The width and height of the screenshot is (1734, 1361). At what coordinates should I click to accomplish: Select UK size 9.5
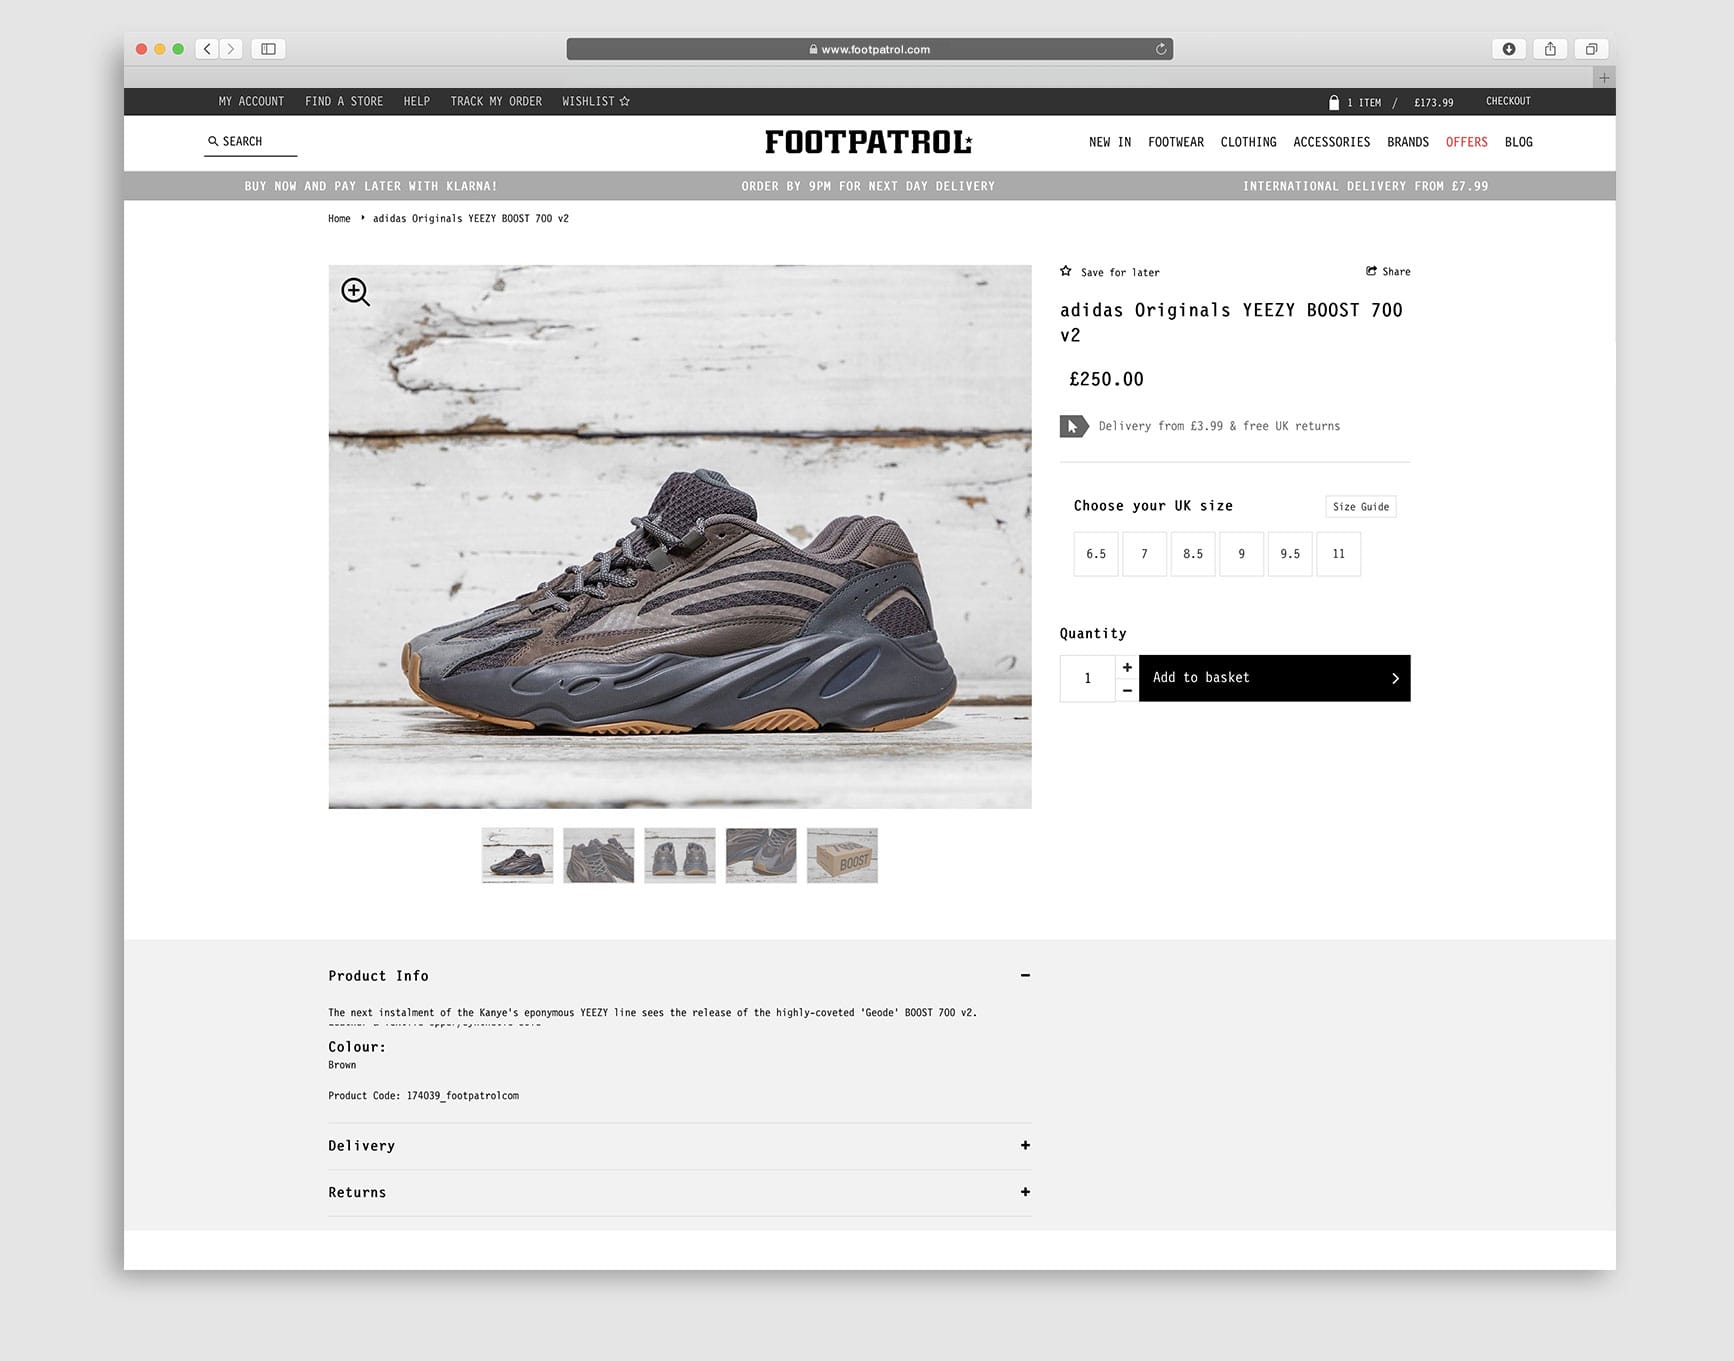[x=1290, y=554]
